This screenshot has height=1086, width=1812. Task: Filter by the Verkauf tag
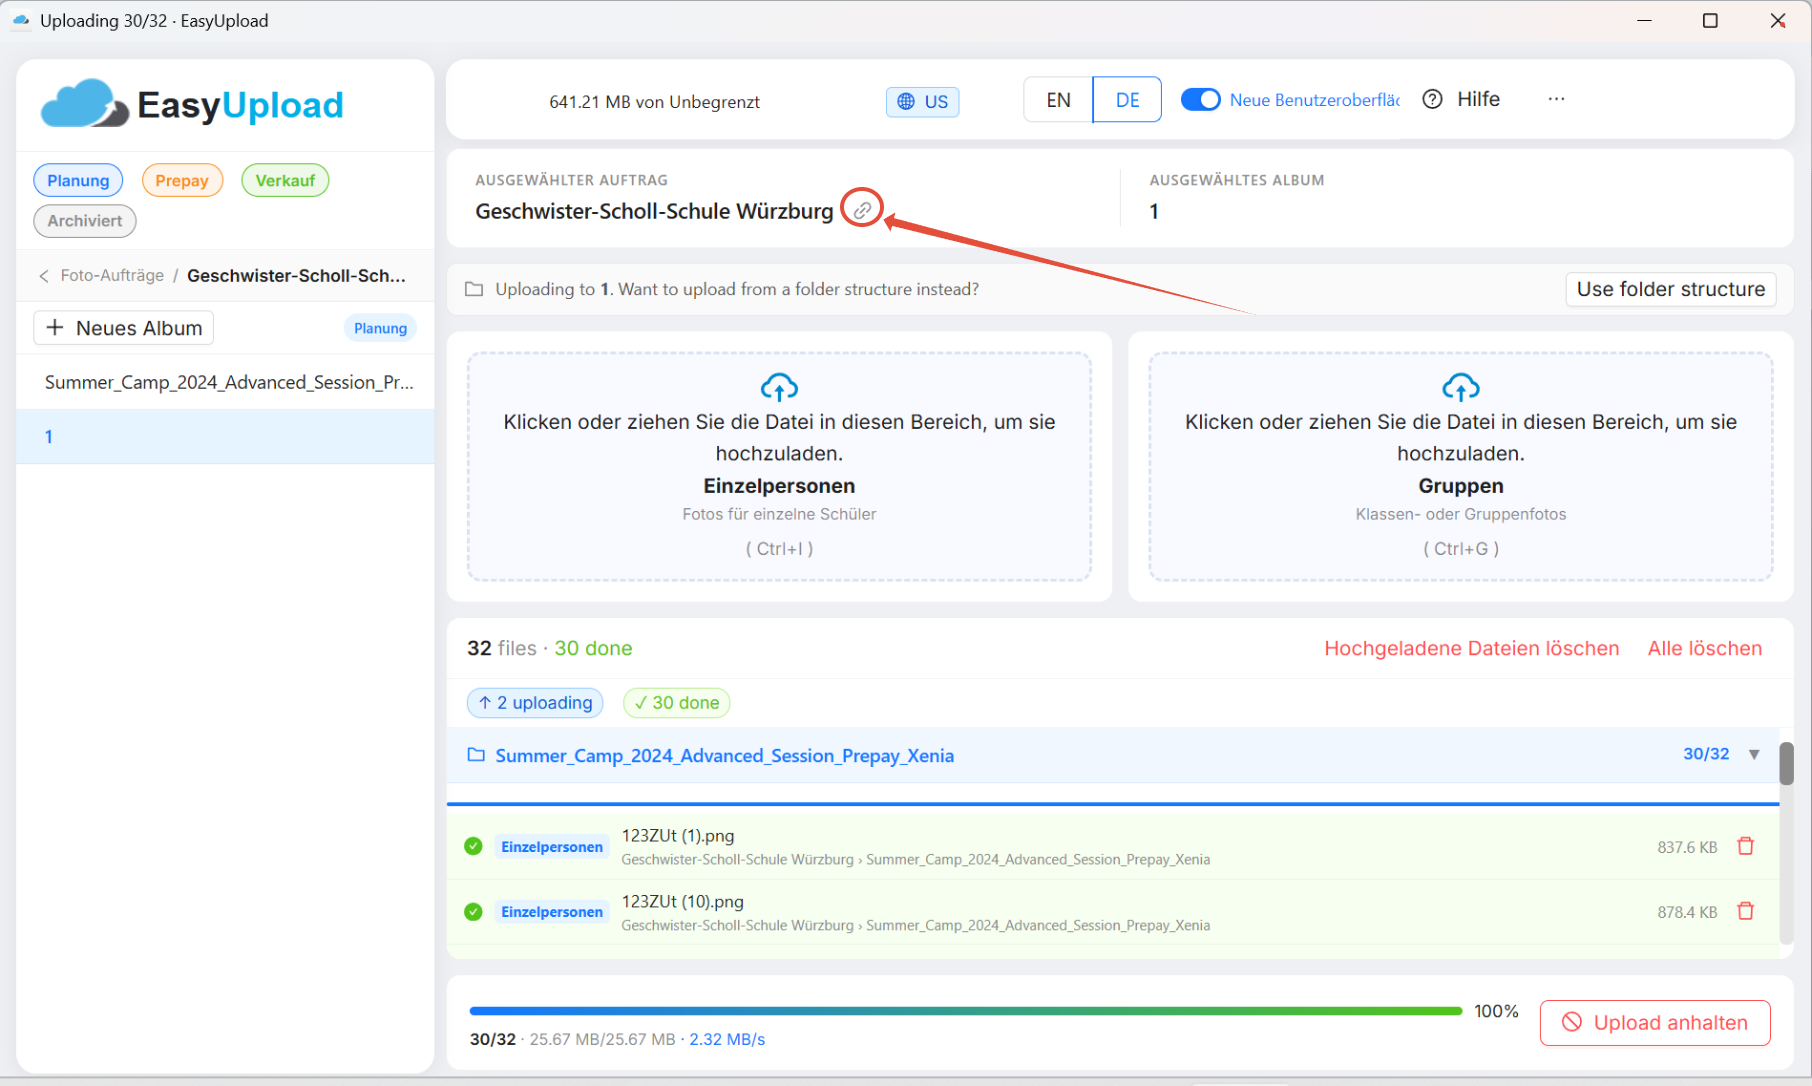coord(285,180)
